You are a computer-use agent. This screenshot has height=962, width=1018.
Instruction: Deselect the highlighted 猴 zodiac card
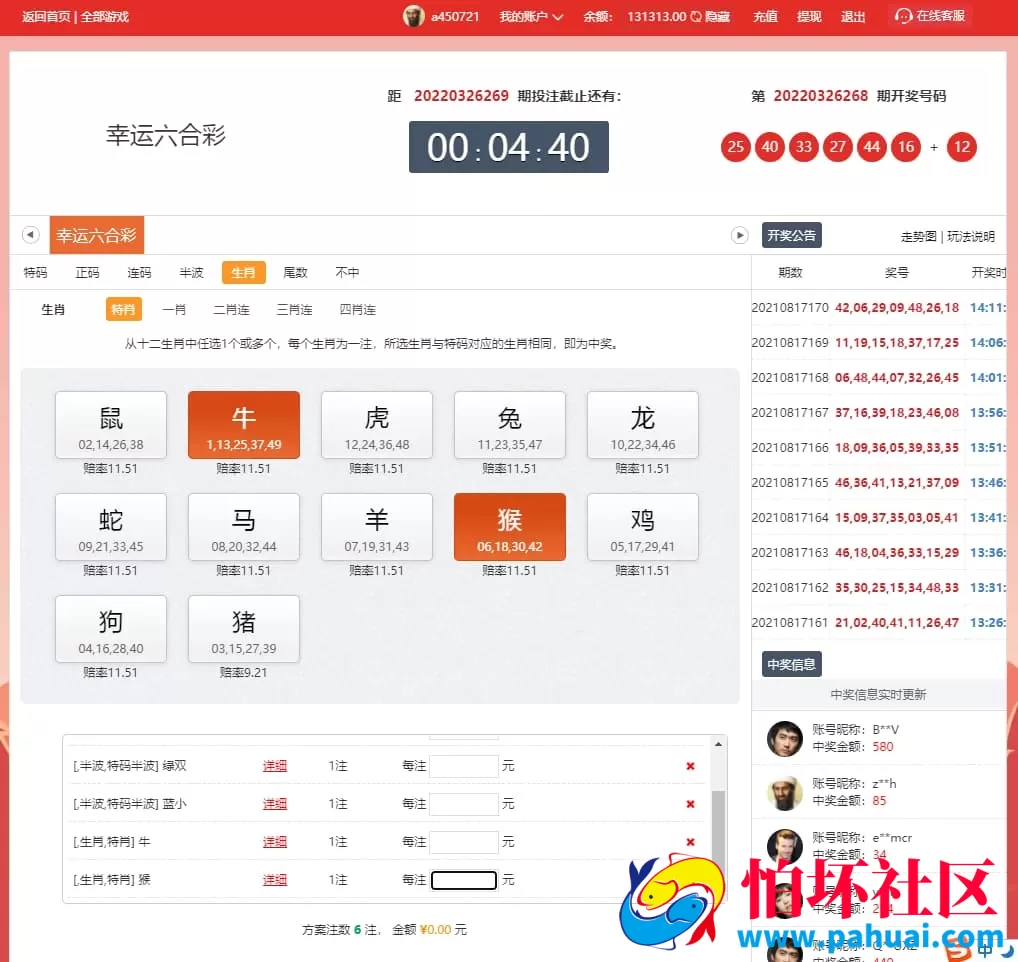pos(510,527)
